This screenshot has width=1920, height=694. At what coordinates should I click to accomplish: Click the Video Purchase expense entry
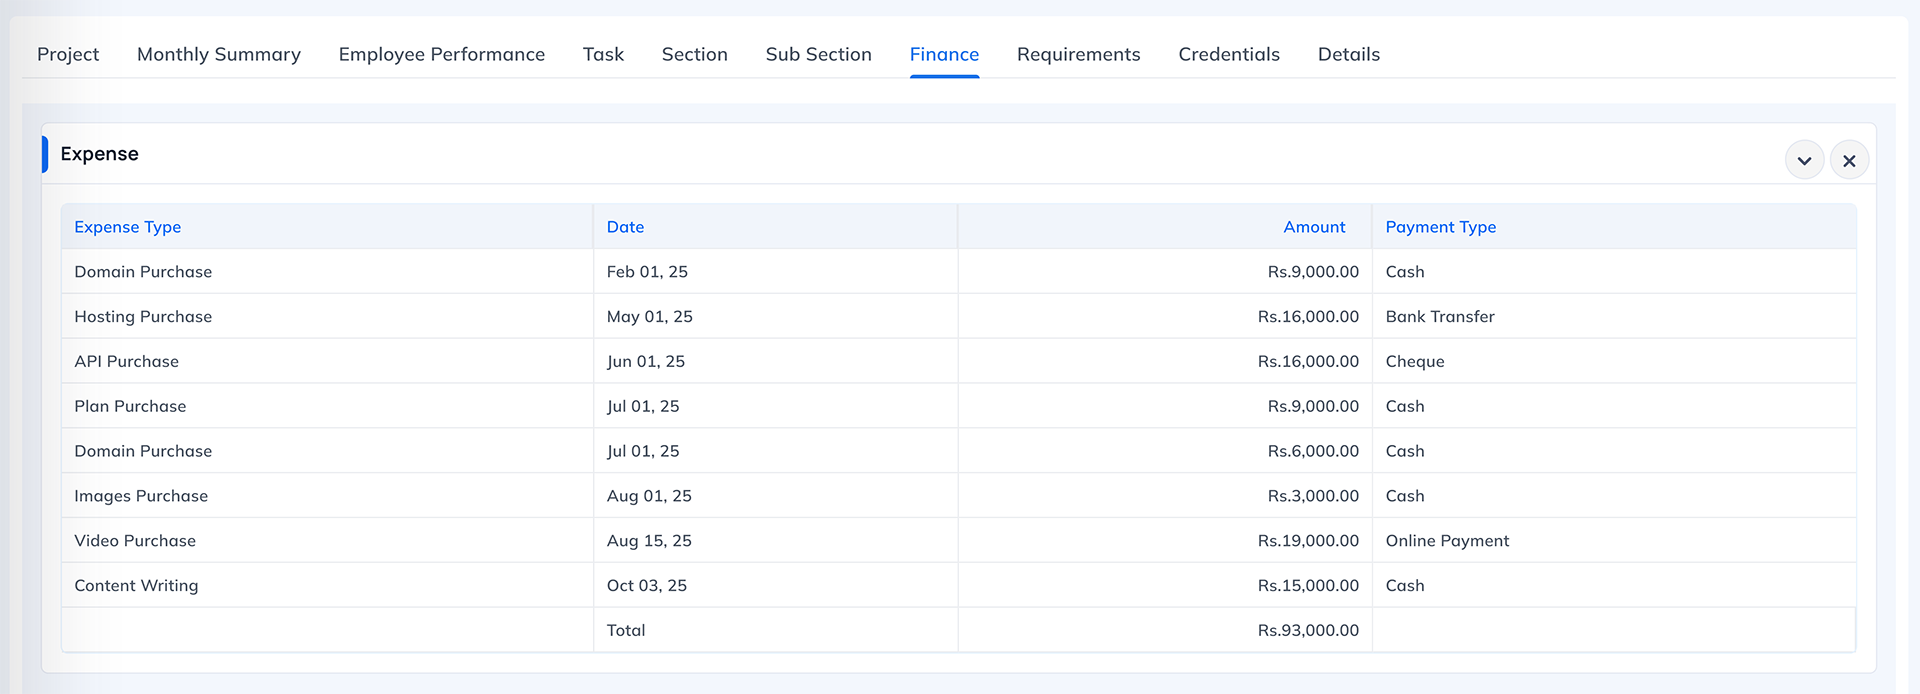point(135,540)
